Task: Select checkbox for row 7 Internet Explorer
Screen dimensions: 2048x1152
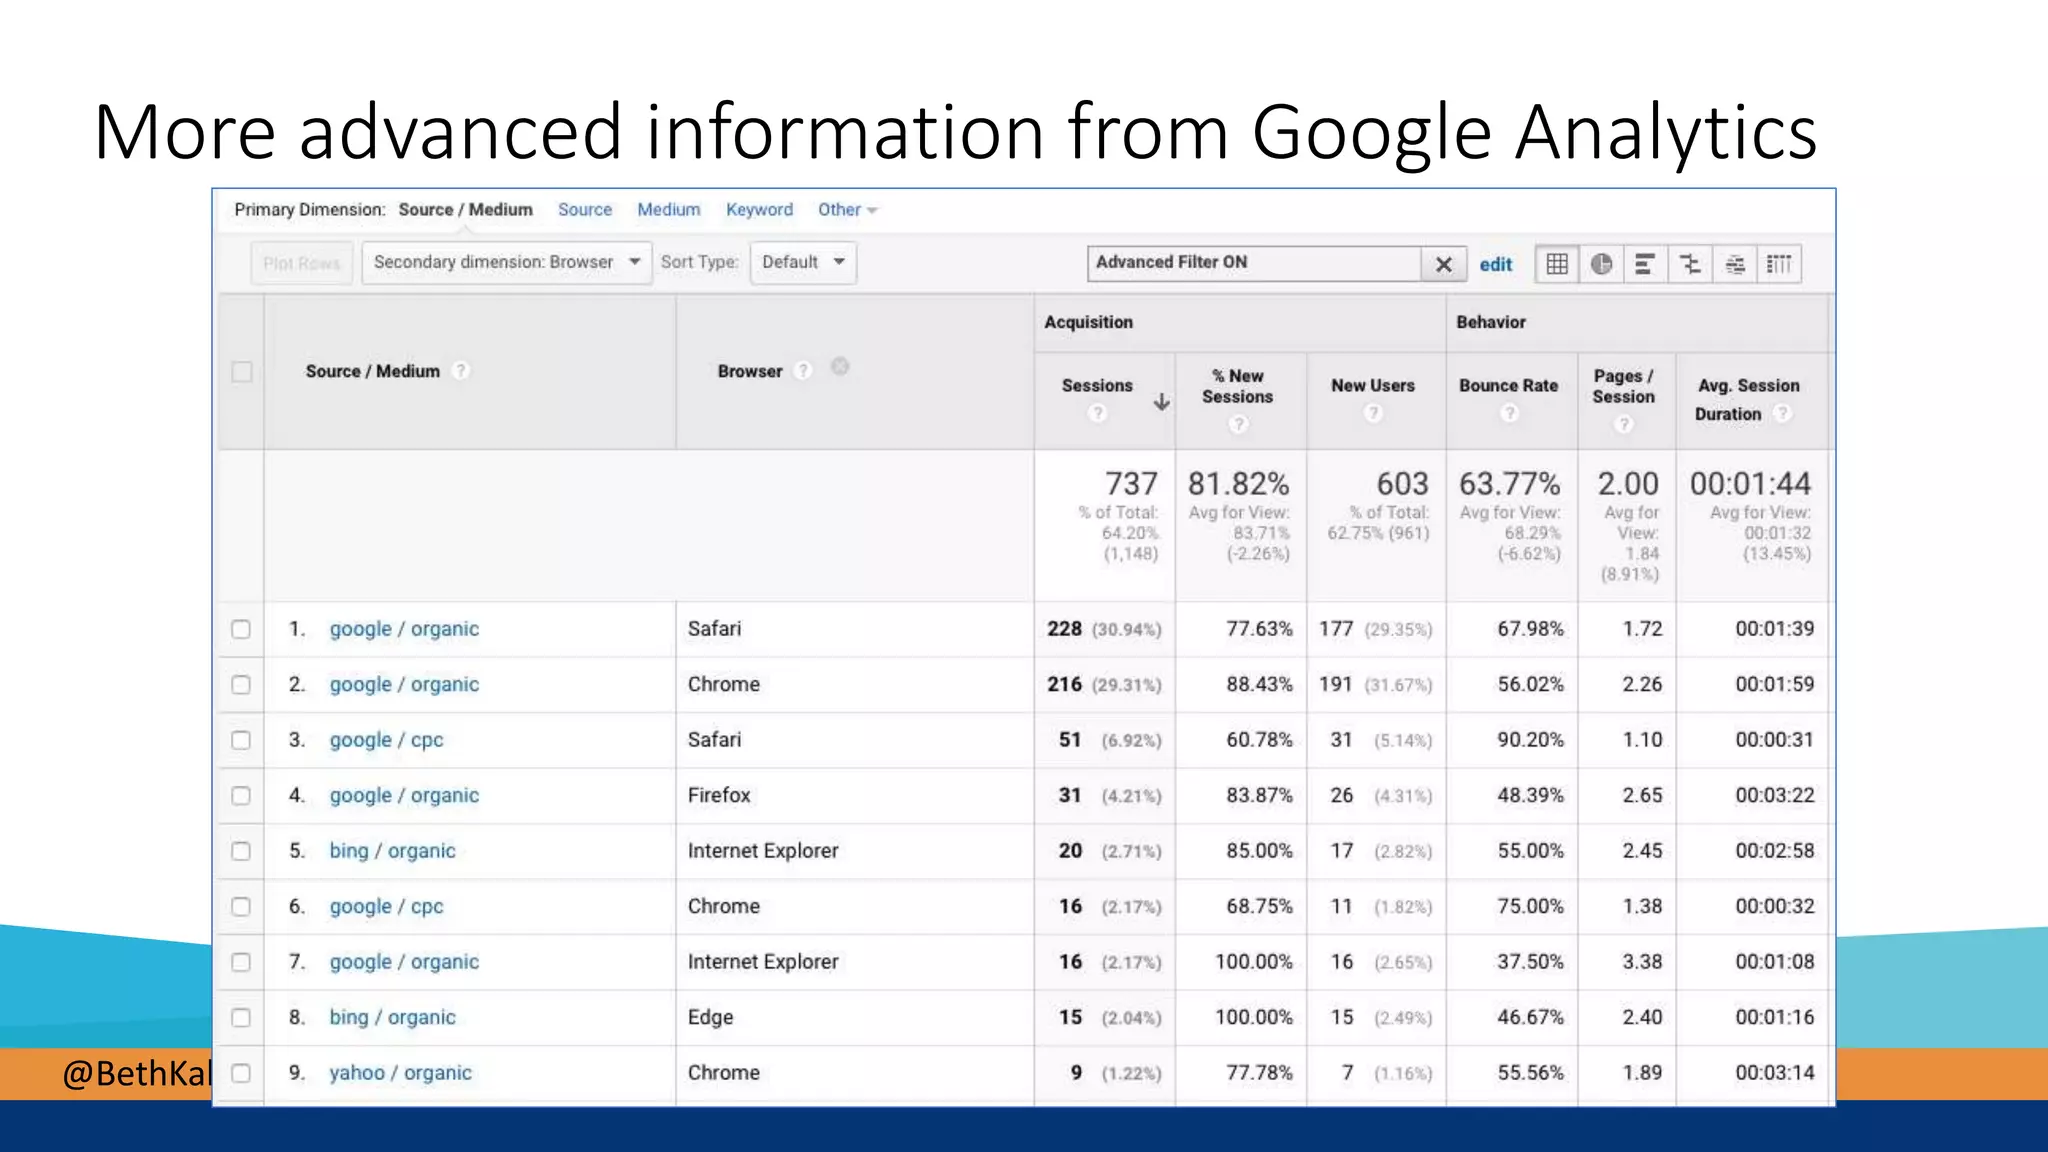Action: (x=241, y=962)
